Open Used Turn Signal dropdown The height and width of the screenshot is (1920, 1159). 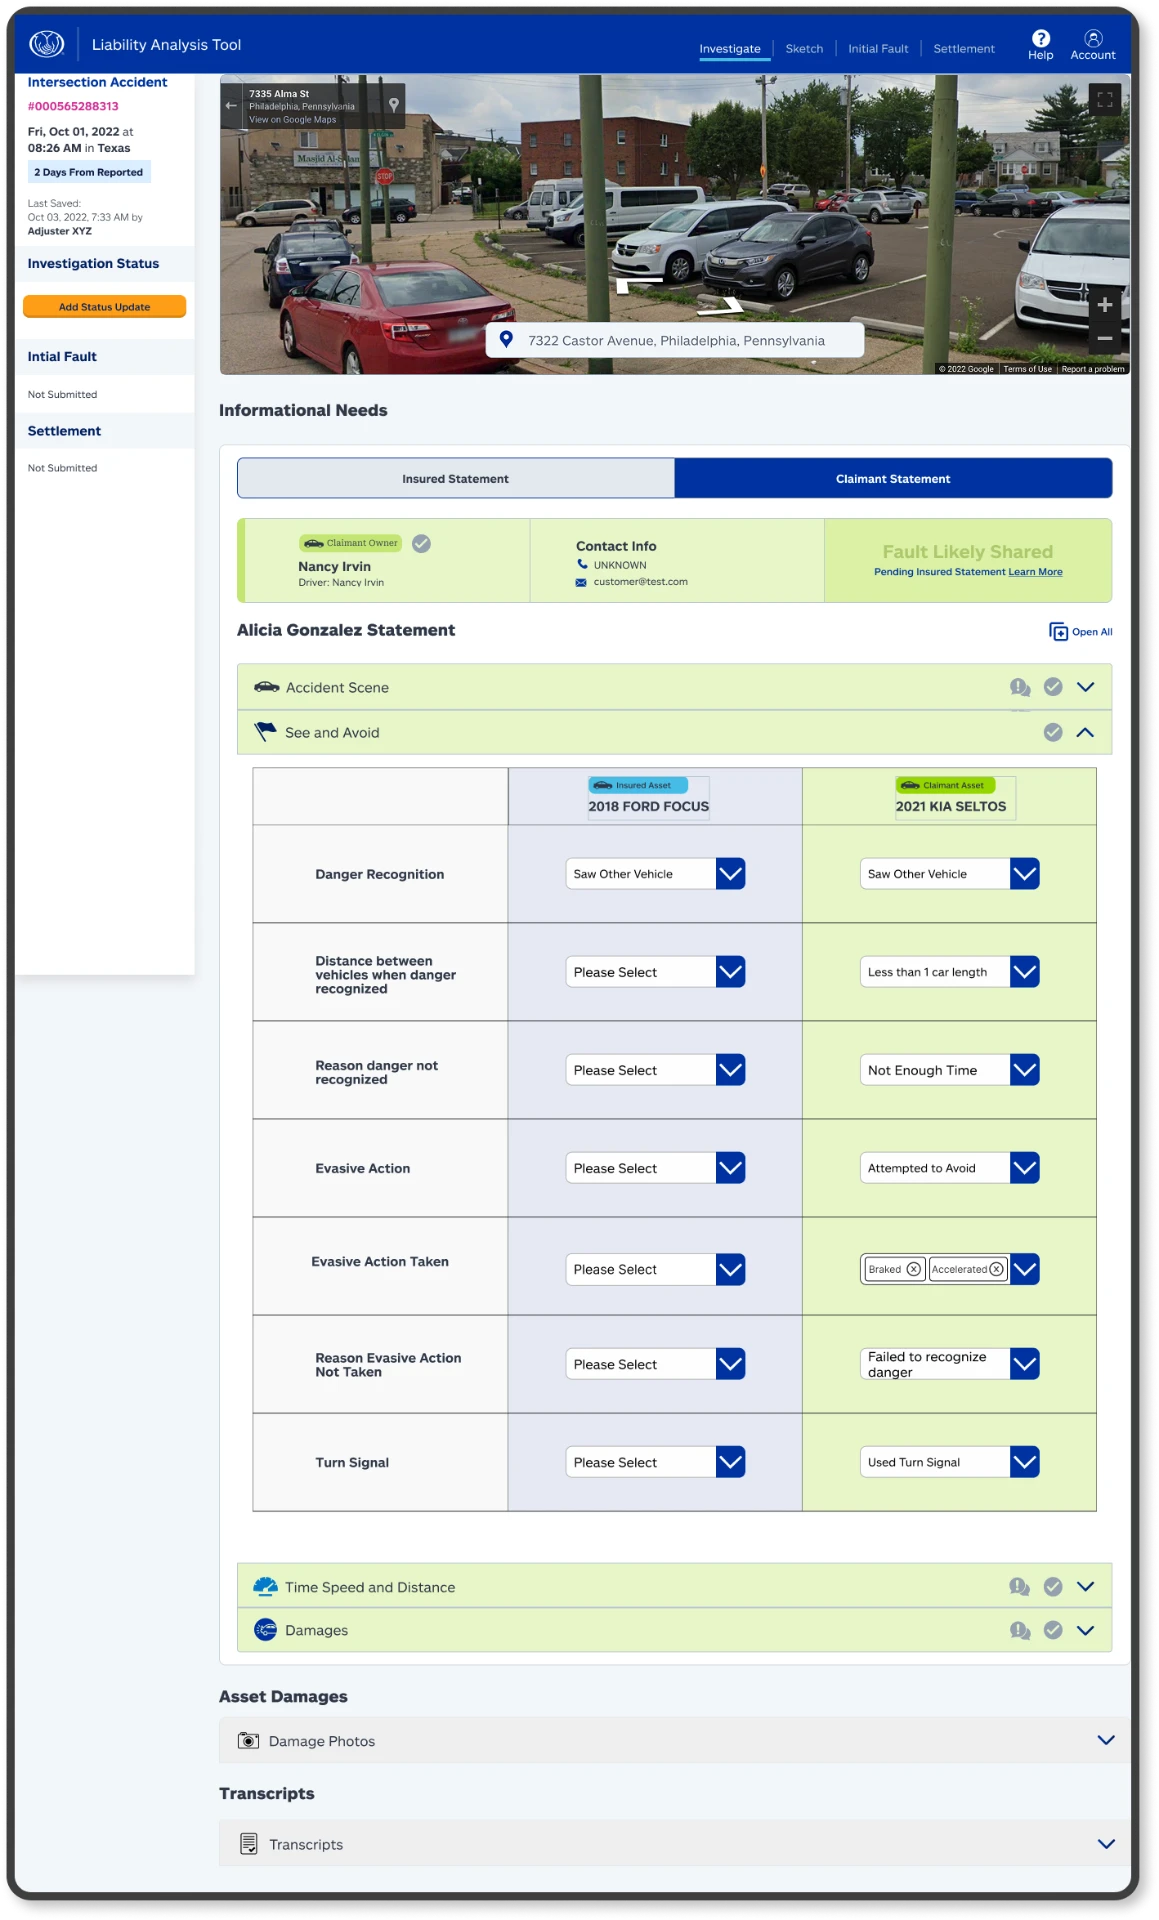click(x=949, y=1462)
